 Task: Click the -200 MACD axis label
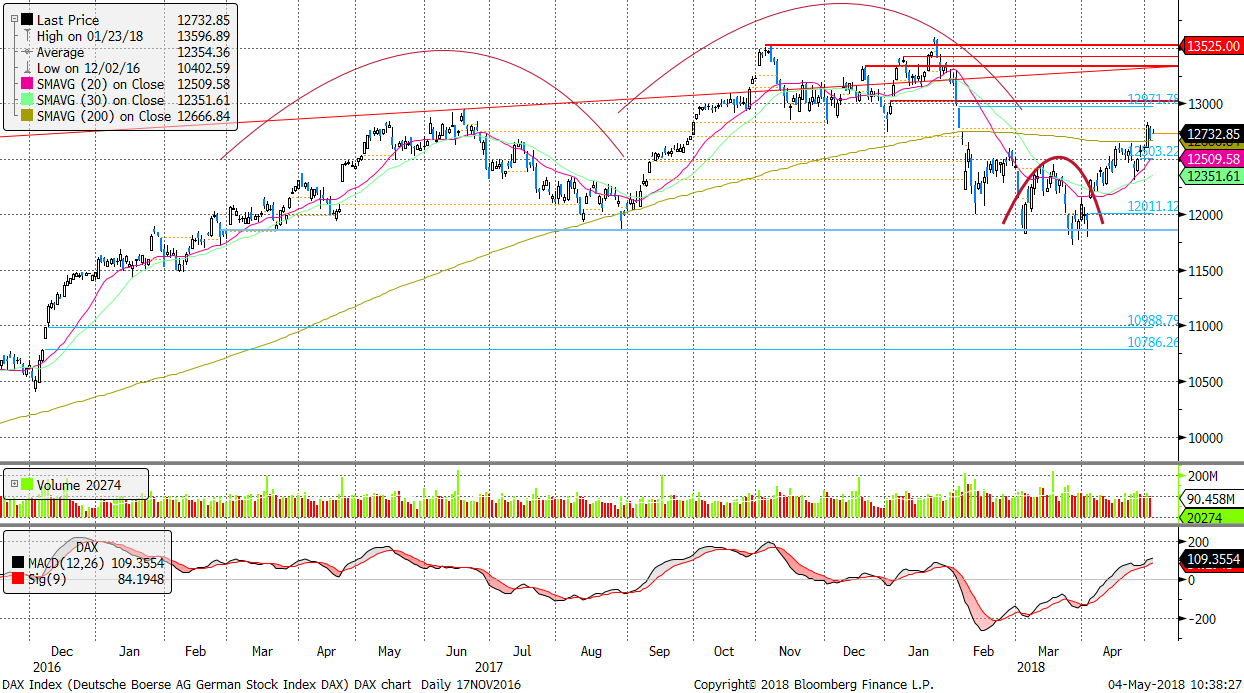[1202, 619]
